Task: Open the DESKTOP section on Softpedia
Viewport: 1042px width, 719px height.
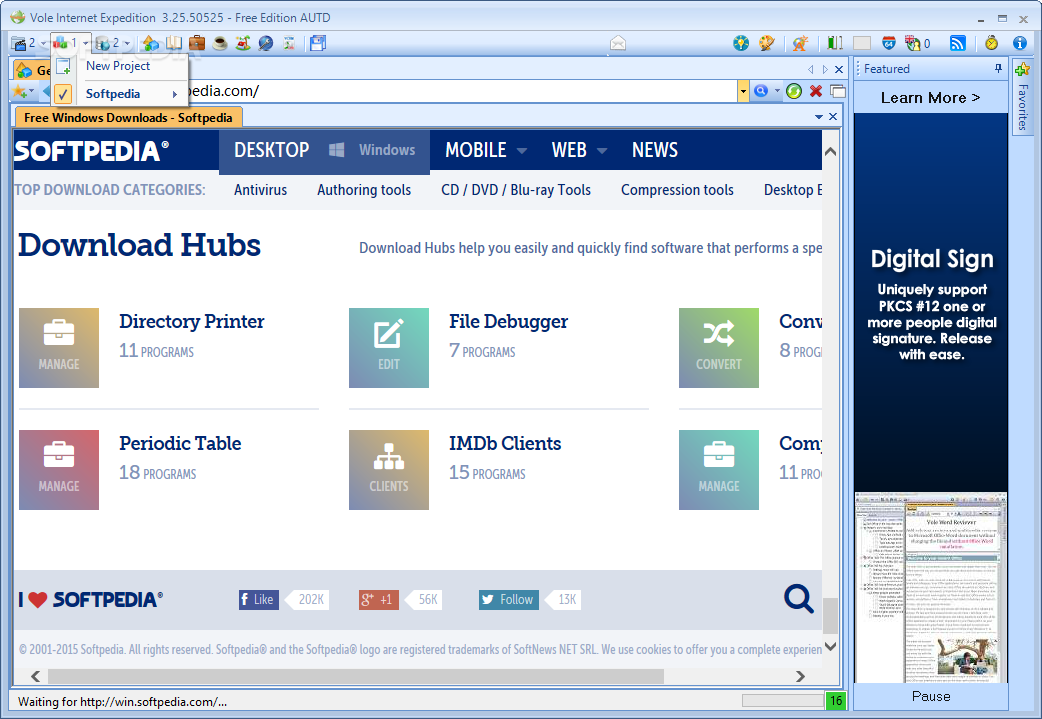Action: (271, 150)
